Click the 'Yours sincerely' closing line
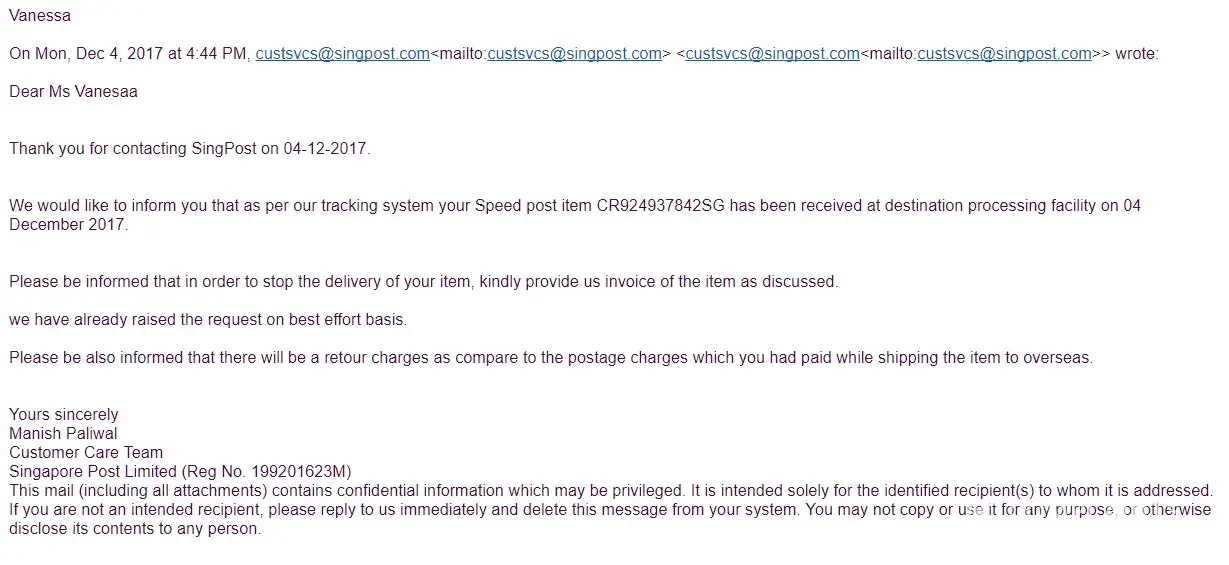The height and width of the screenshot is (565, 1229). point(64,415)
